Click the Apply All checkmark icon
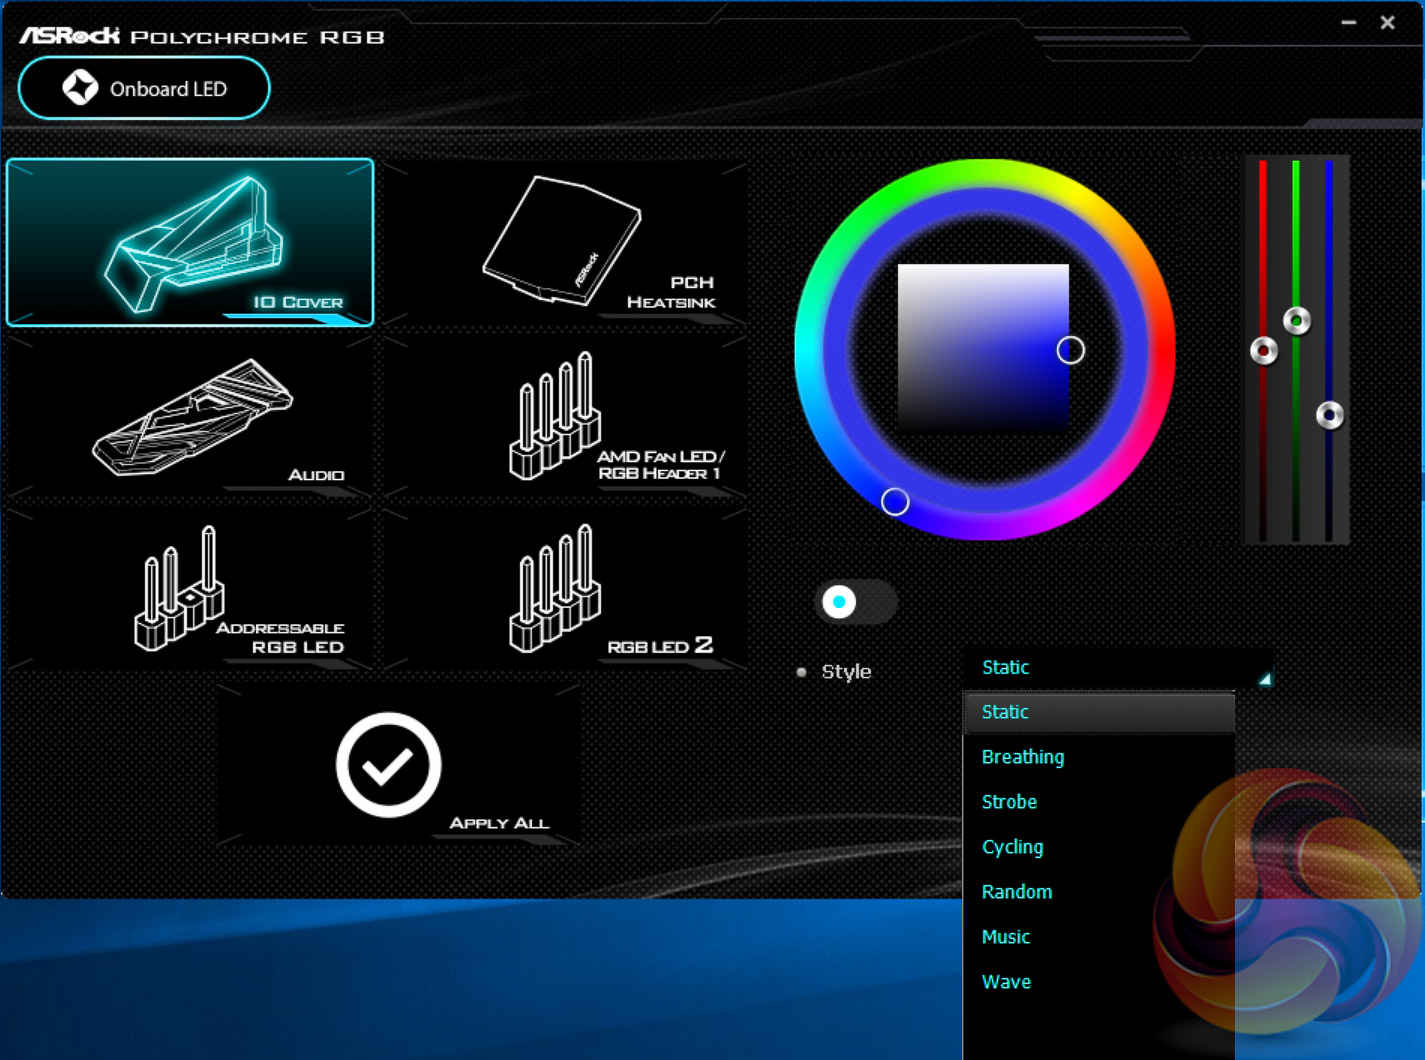1425x1060 pixels. tap(388, 765)
